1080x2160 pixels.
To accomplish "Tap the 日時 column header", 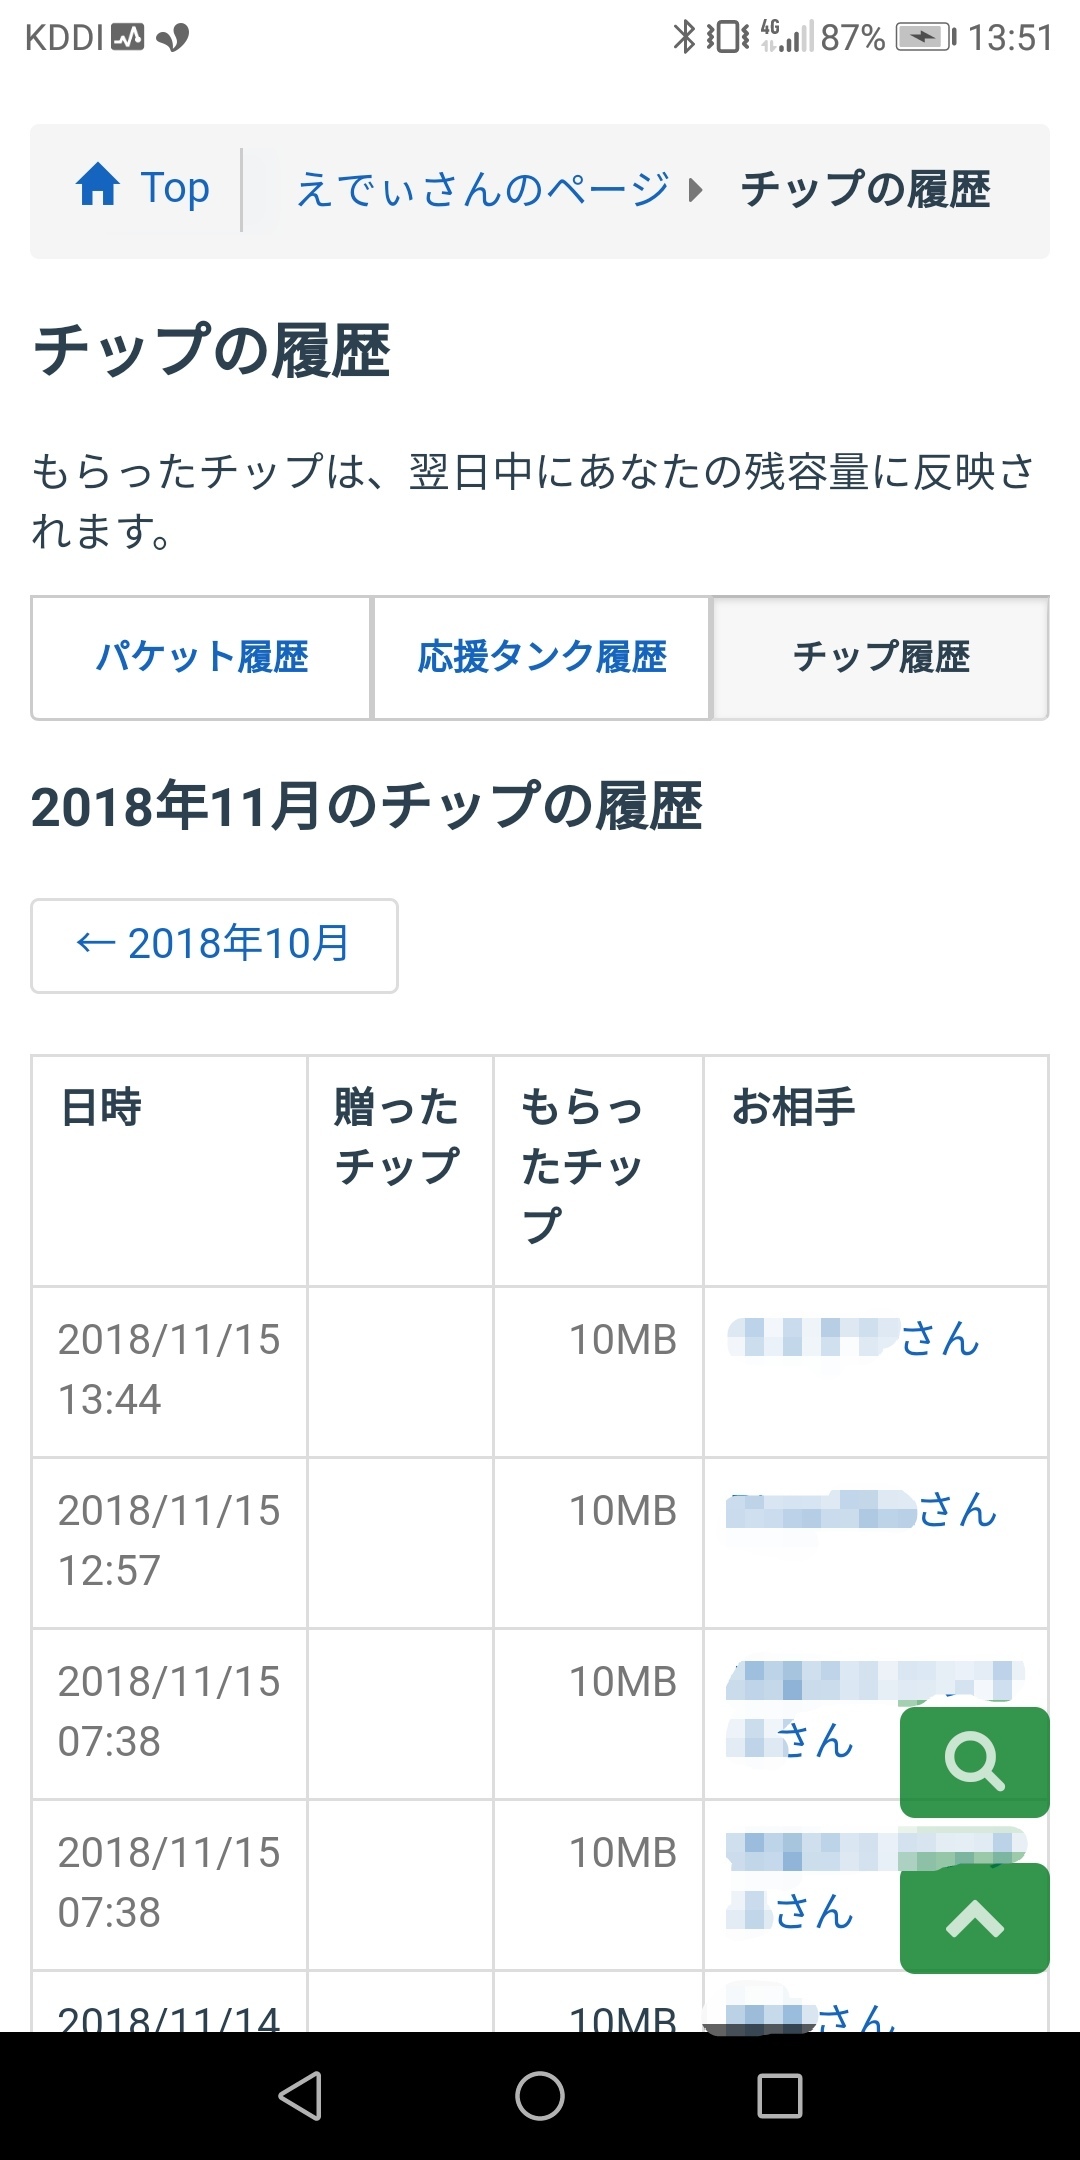I will [102, 1108].
